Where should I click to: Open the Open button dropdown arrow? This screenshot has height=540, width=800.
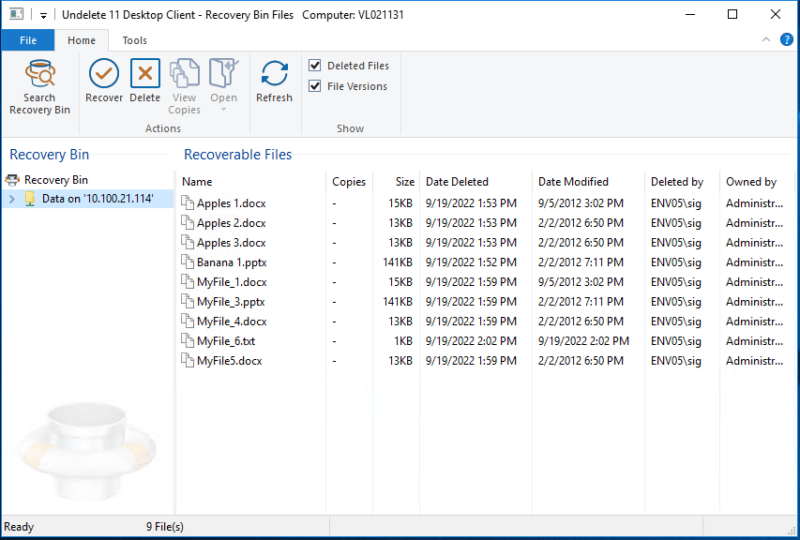[x=224, y=109]
